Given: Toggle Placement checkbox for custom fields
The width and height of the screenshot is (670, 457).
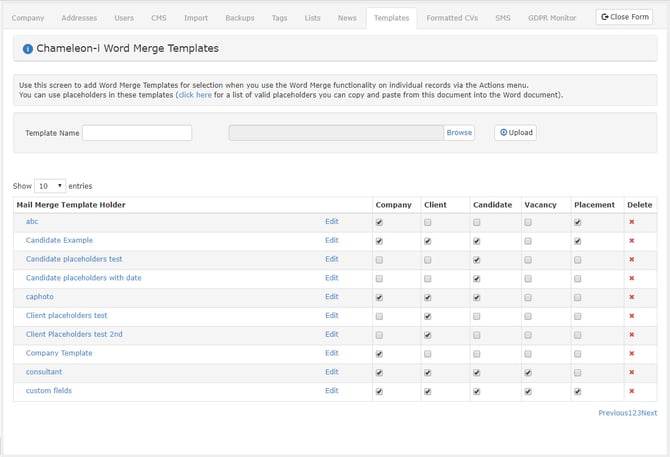Looking at the screenshot, I should (578, 392).
